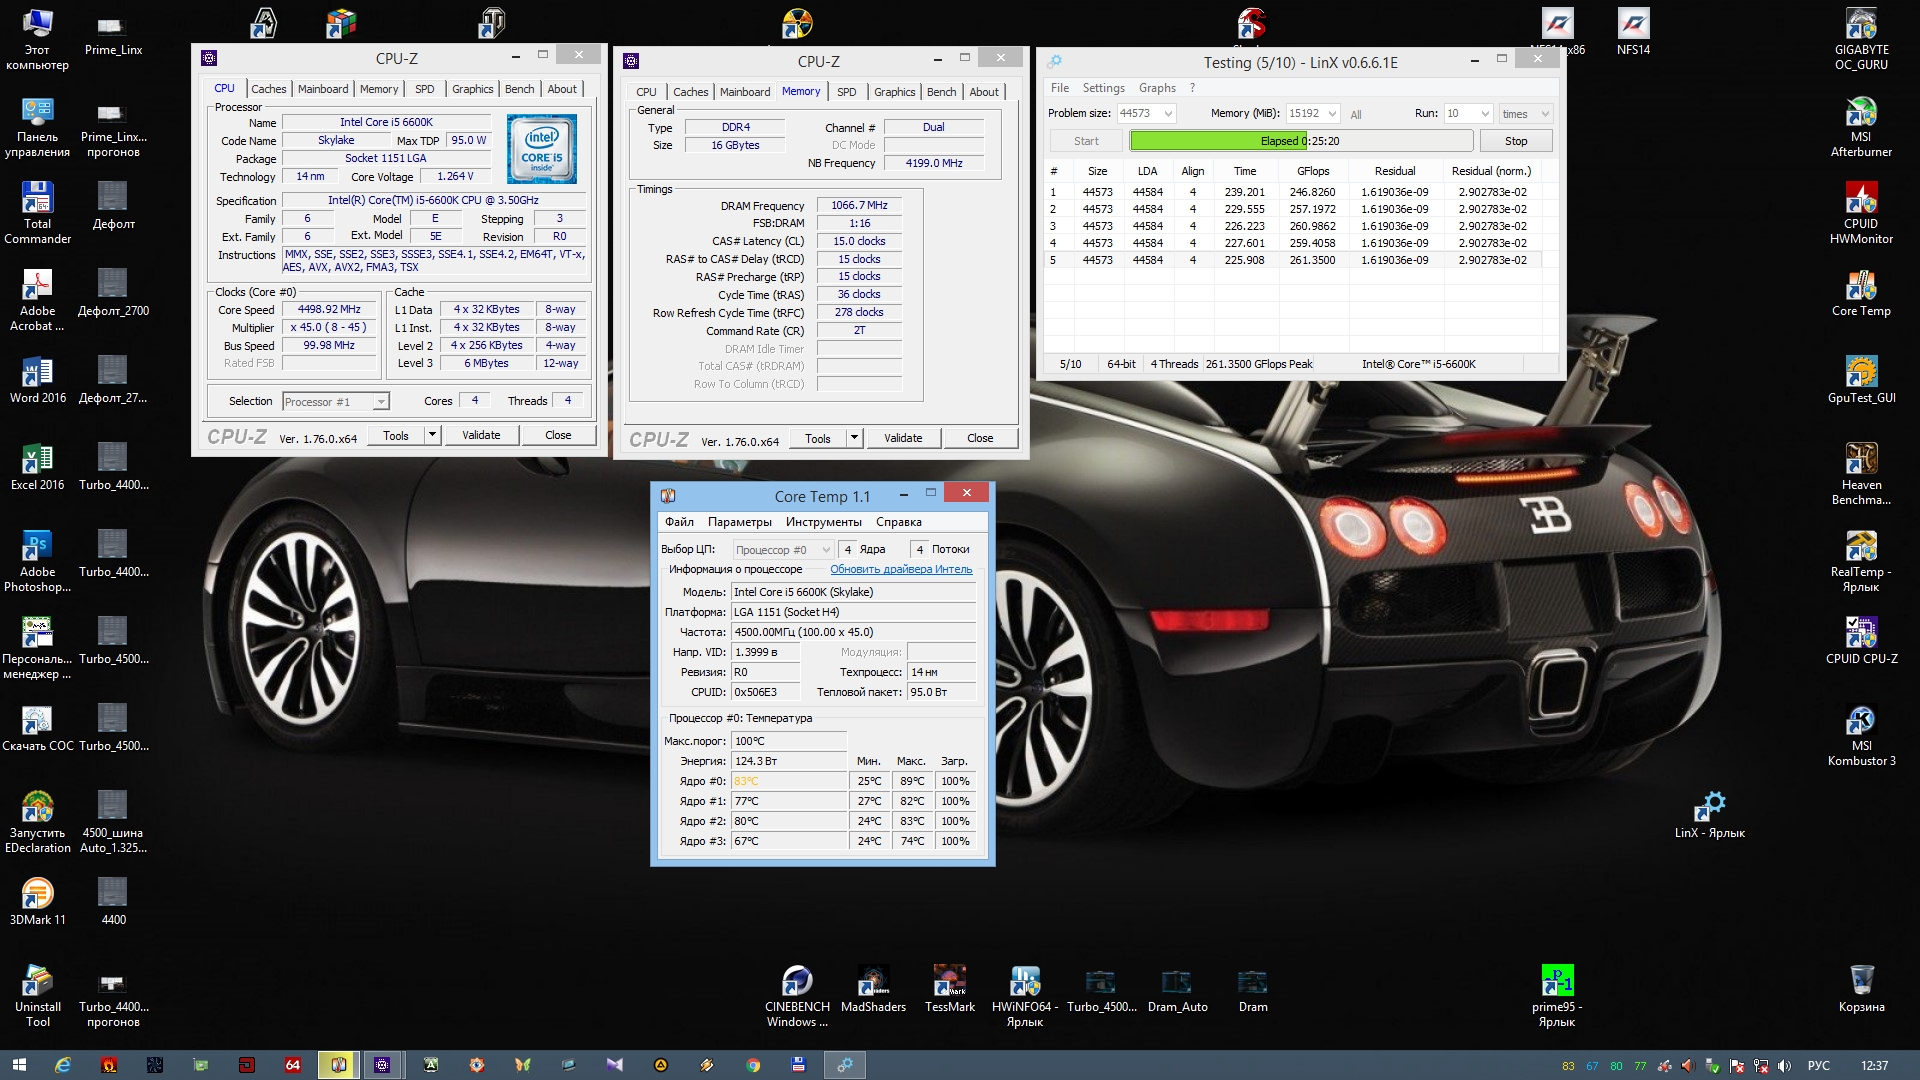Switch to the Mainboard tab in CPU-Z

(x=323, y=89)
